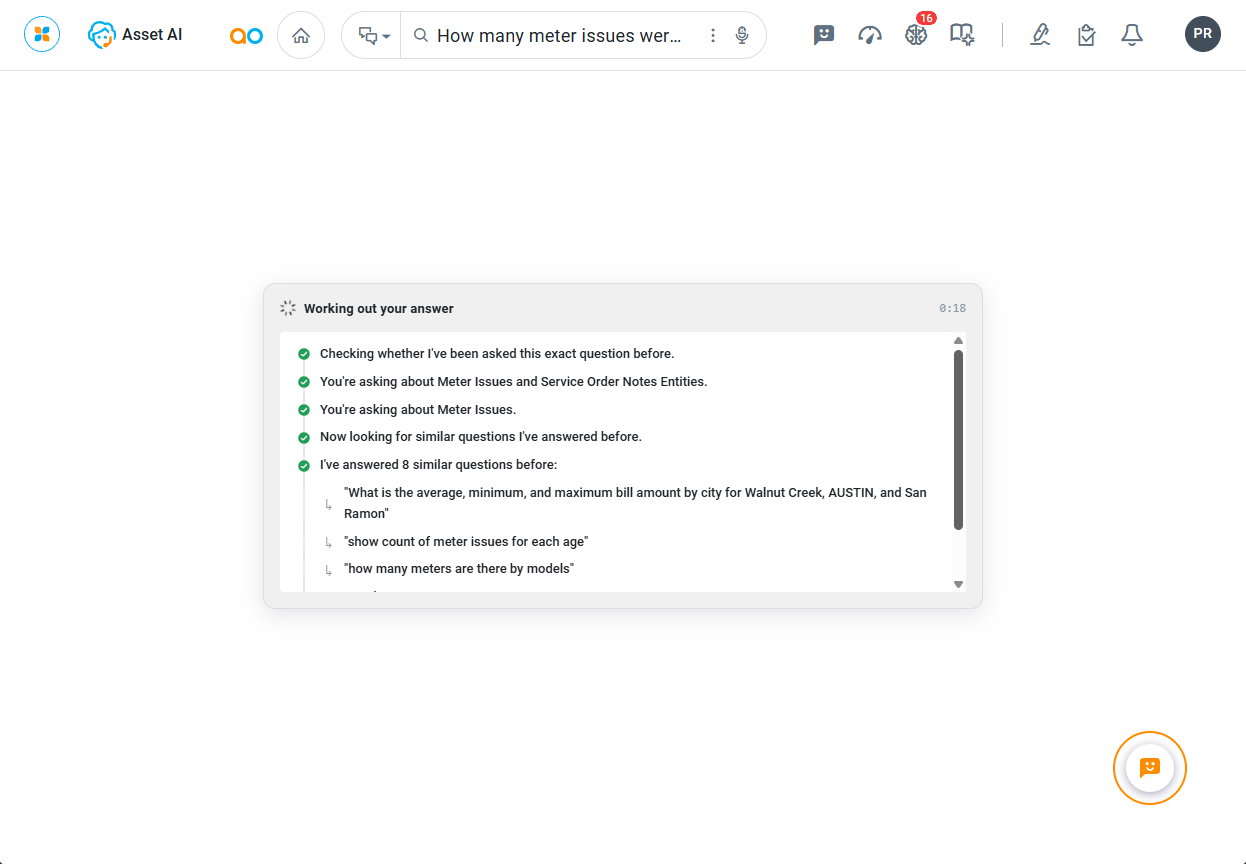1246x864 pixels.
Task: Click the orange and blue AO logo
Action: click(x=246, y=36)
